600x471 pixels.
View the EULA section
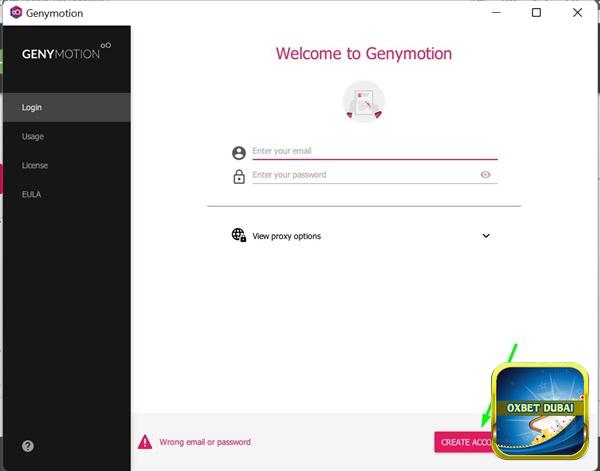click(x=67, y=194)
